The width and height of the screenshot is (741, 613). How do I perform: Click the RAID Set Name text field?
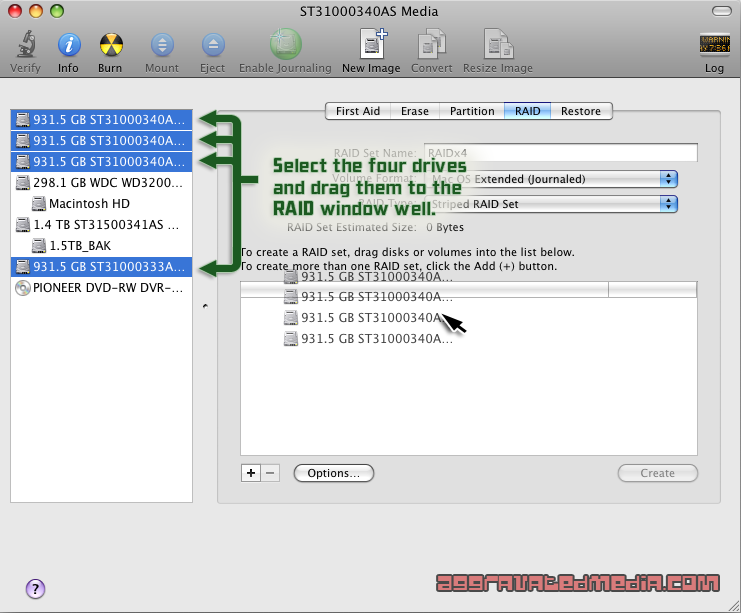pos(560,153)
